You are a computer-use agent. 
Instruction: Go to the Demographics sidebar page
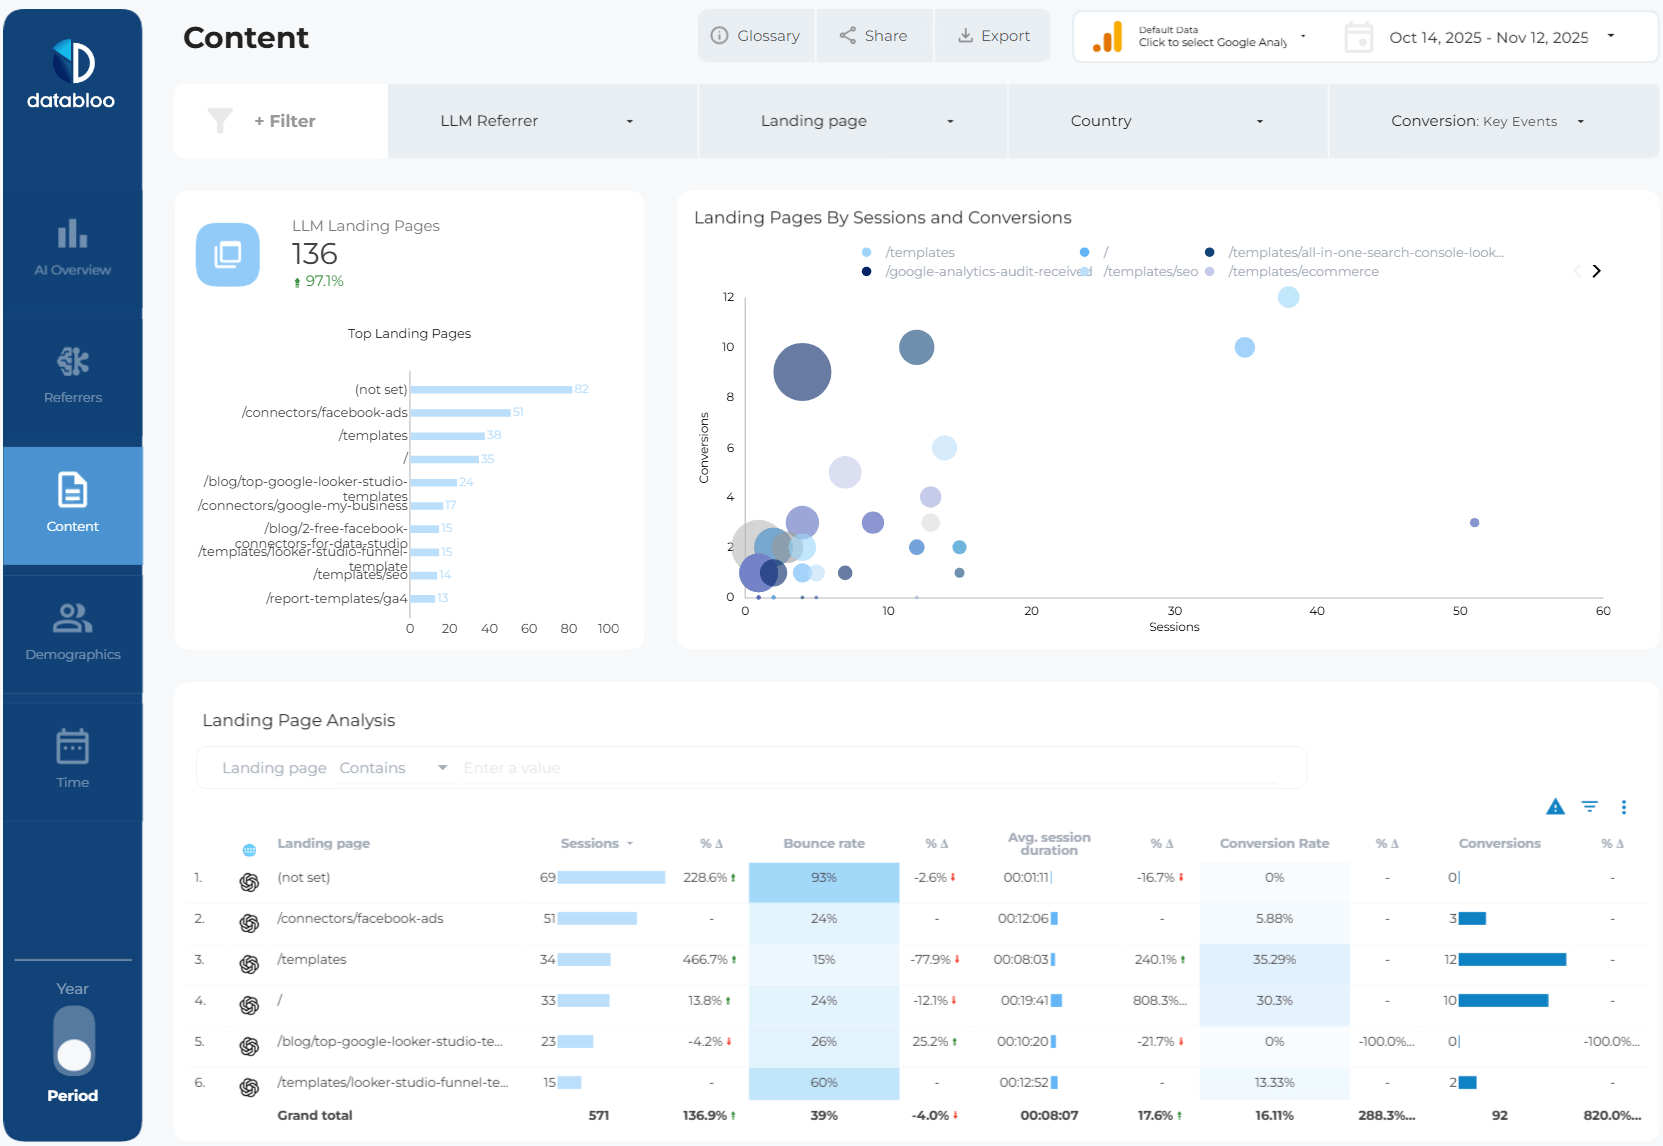(x=72, y=632)
